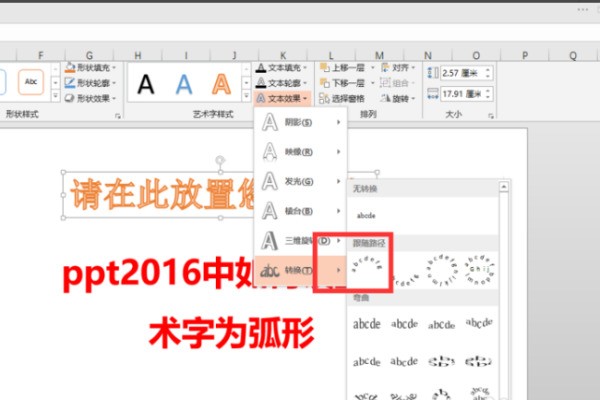This screenshot has height=400, width=600.
Task: Click the 上移一层 bring forward icon
Action: 324,68
